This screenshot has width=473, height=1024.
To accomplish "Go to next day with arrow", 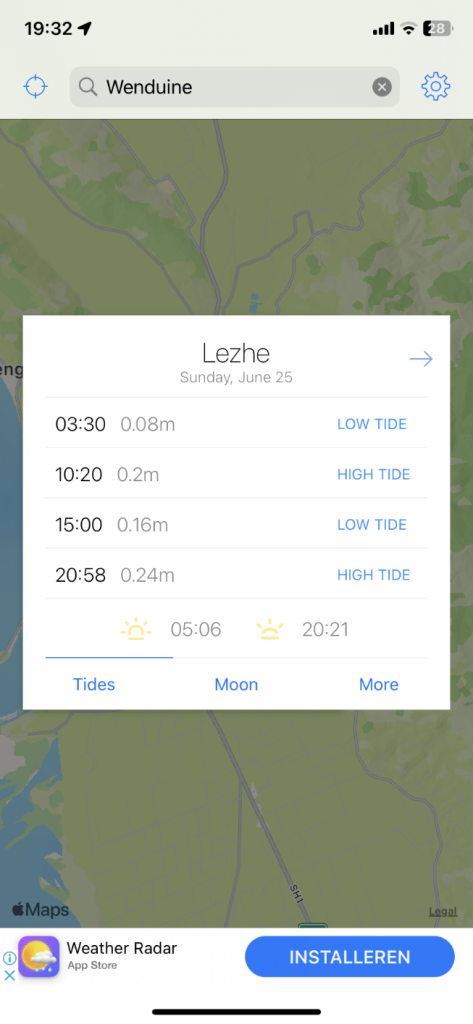I will tap(421, 359).
